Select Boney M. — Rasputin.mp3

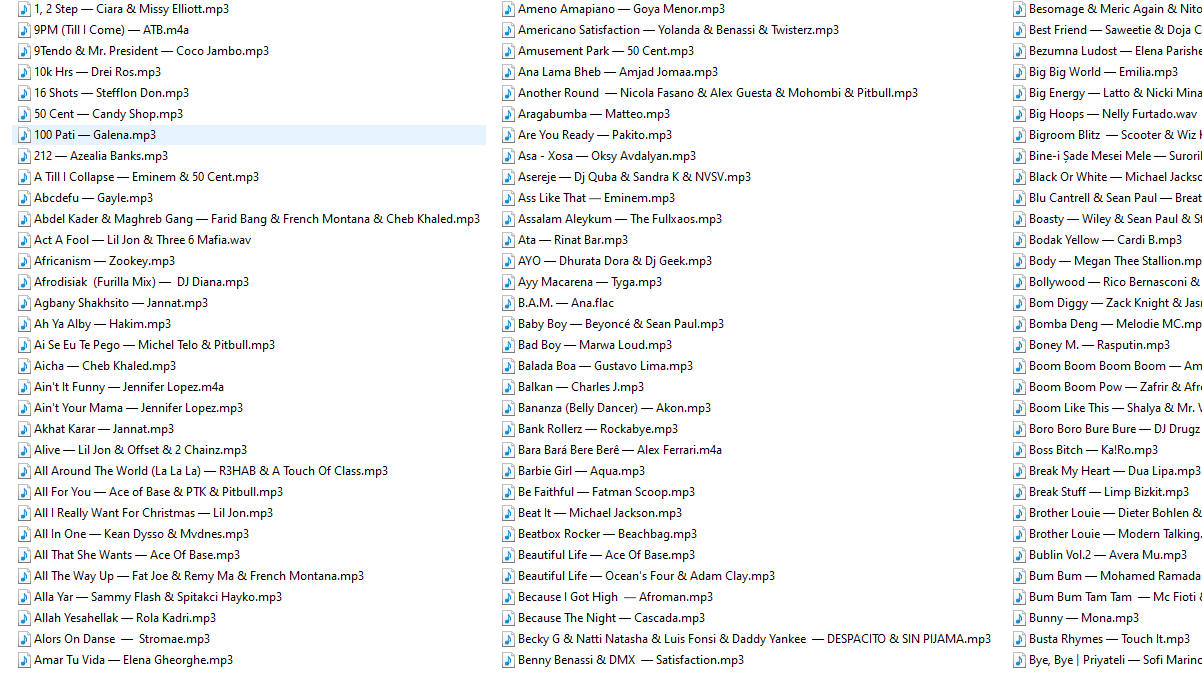point(1099,345)
